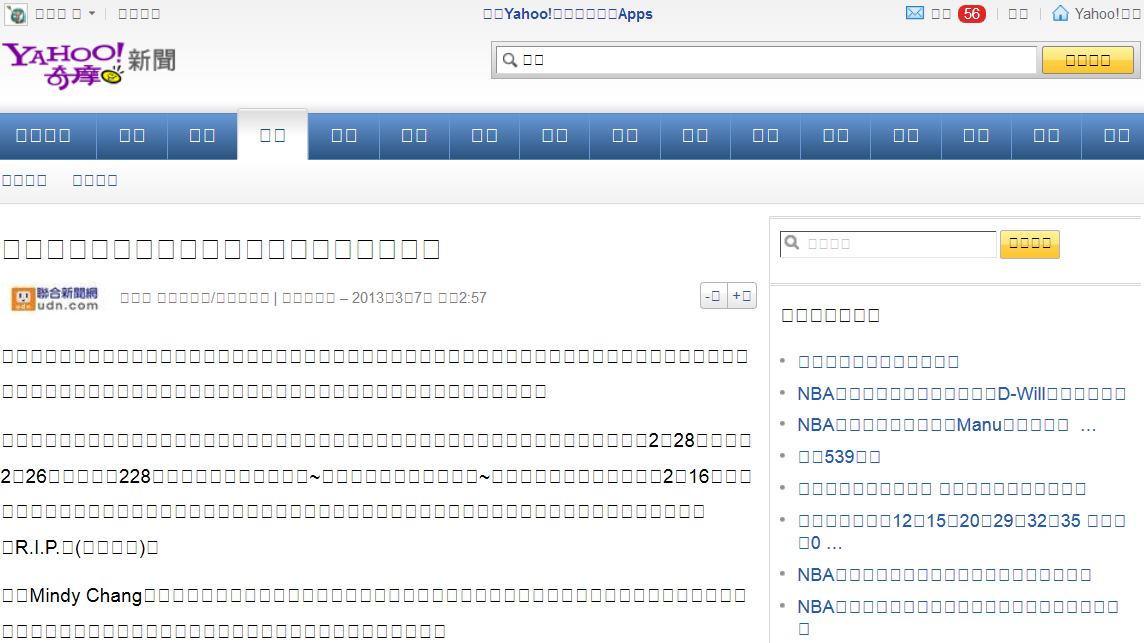Open the dropdown arrow beside the account name

(x=91, y=13)
